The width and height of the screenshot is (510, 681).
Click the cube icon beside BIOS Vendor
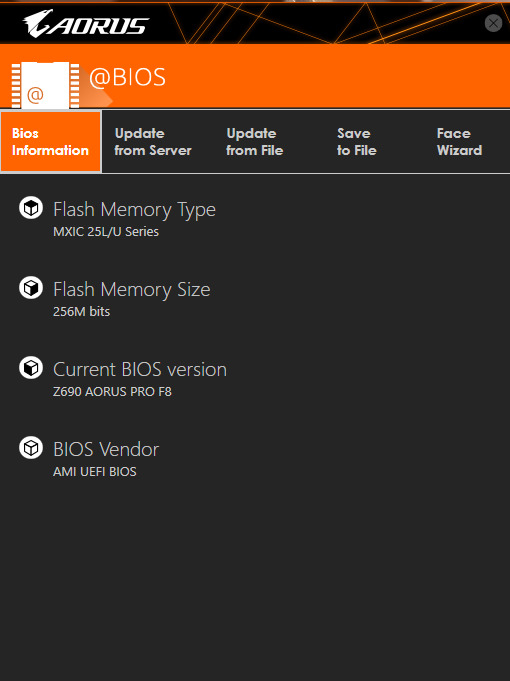tap(31, 447)
